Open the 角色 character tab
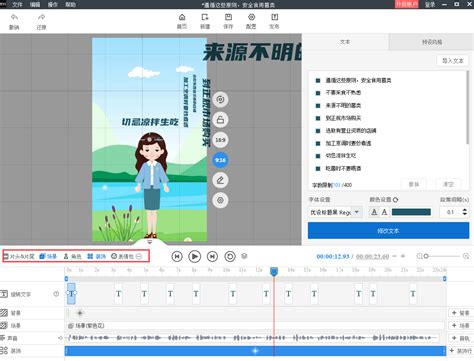This screenshot has height=361, width=474. click(73, 256)
